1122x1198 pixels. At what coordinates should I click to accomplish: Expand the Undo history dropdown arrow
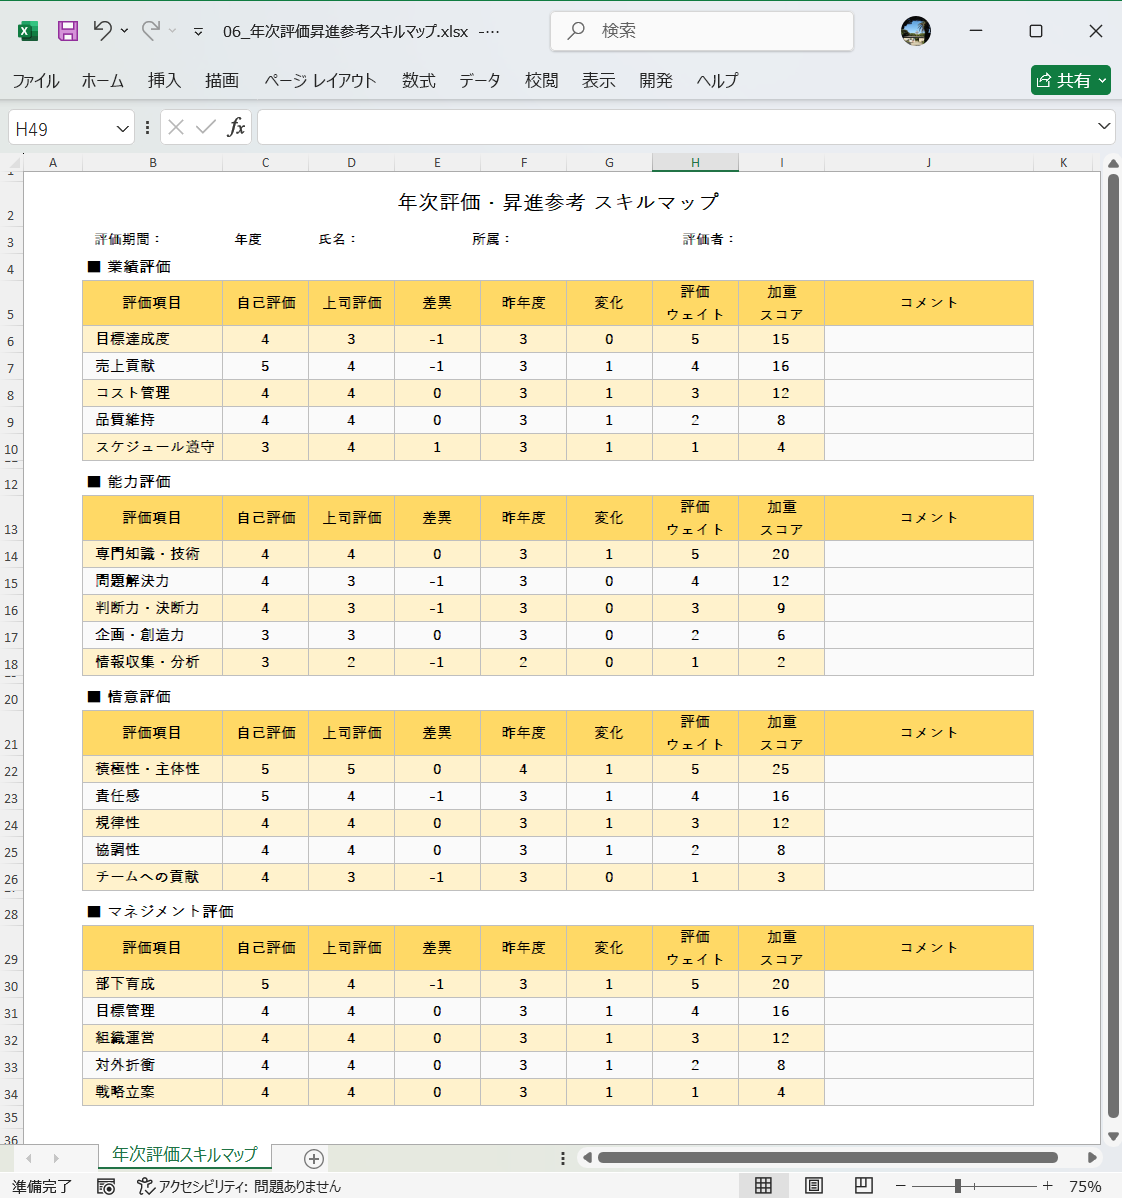(x=125, y=31)
